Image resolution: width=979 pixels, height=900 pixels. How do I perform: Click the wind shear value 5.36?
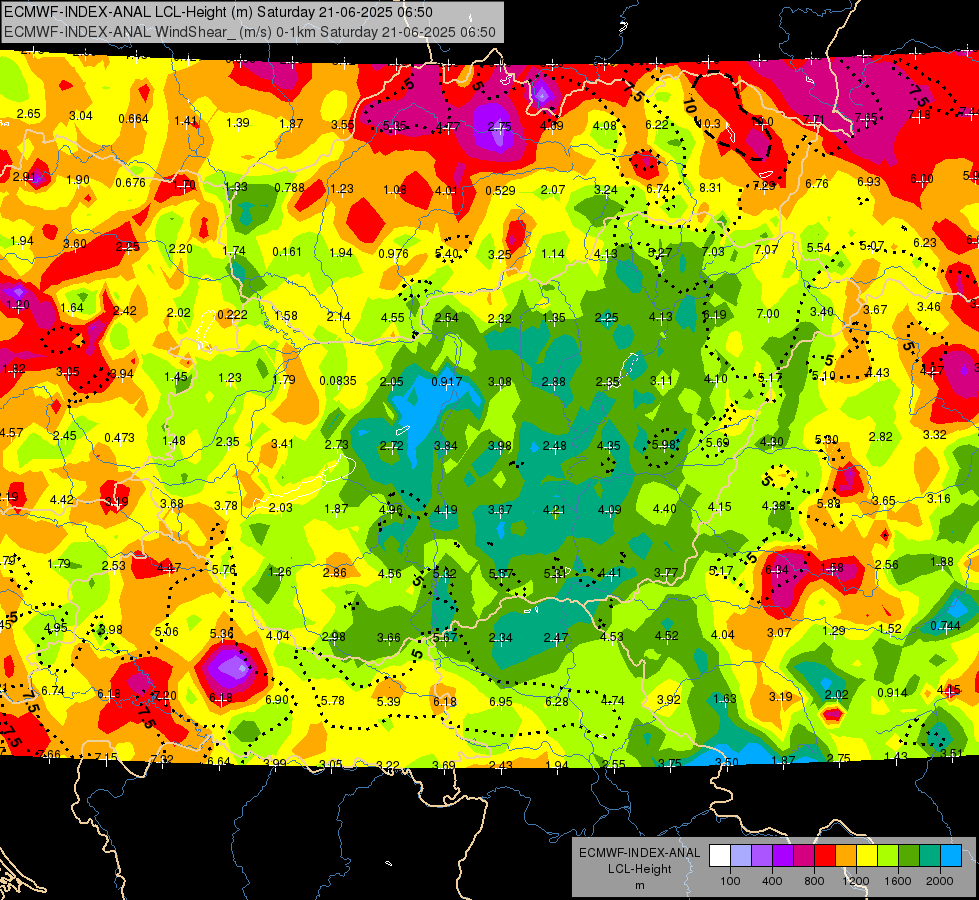tap(222, 634)
